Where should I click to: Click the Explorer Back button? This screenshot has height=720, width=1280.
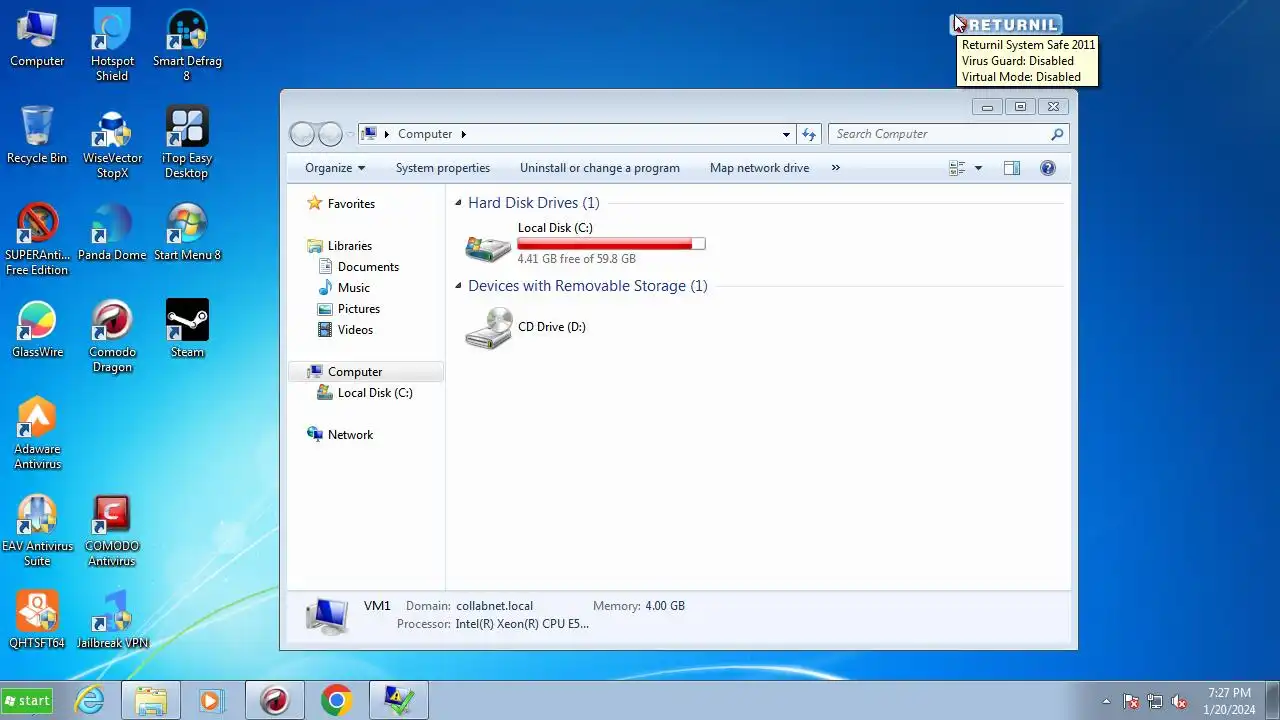tap(302, 134)
